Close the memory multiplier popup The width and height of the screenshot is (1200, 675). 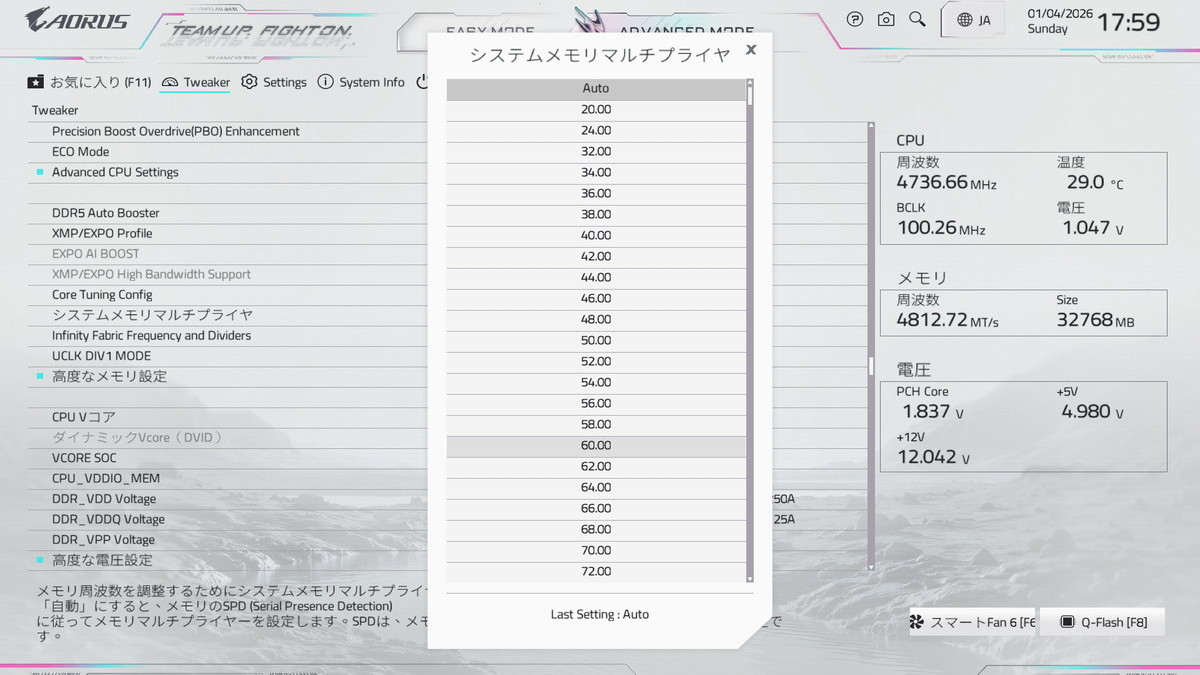[x=751, y=49]
